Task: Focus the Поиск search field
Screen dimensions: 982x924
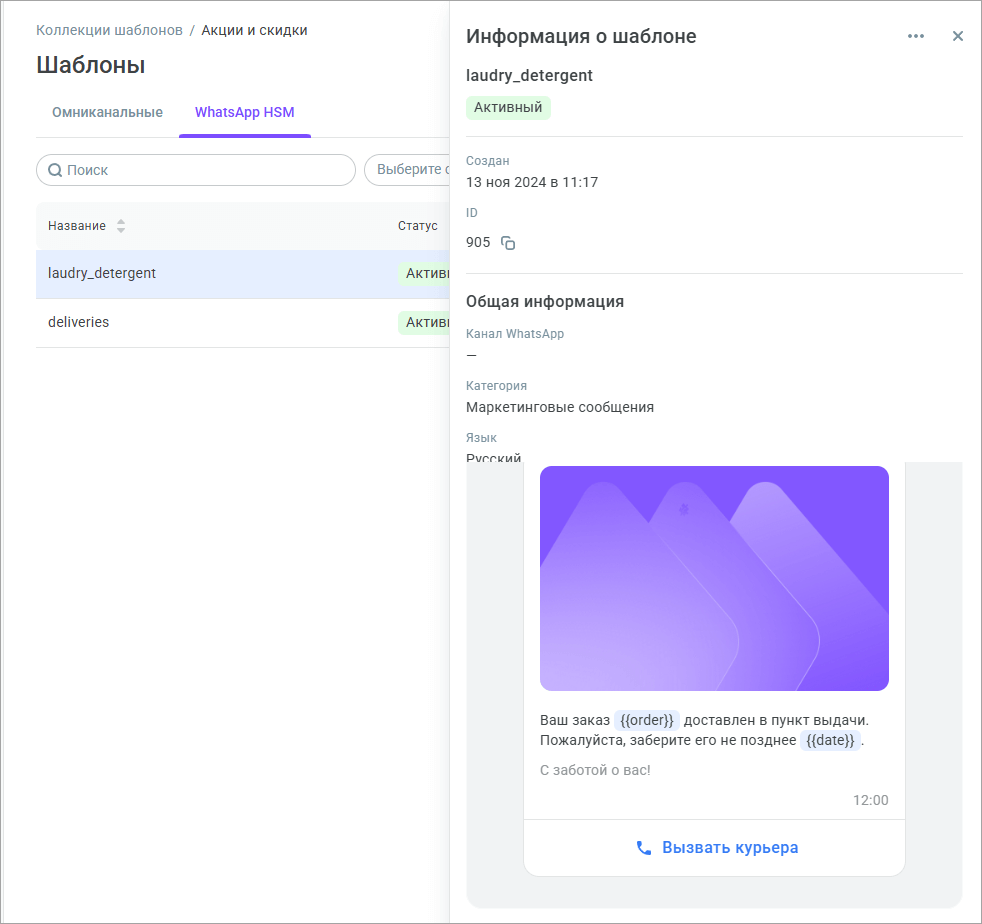Action: pyautogui.click(x=196, y=170)
